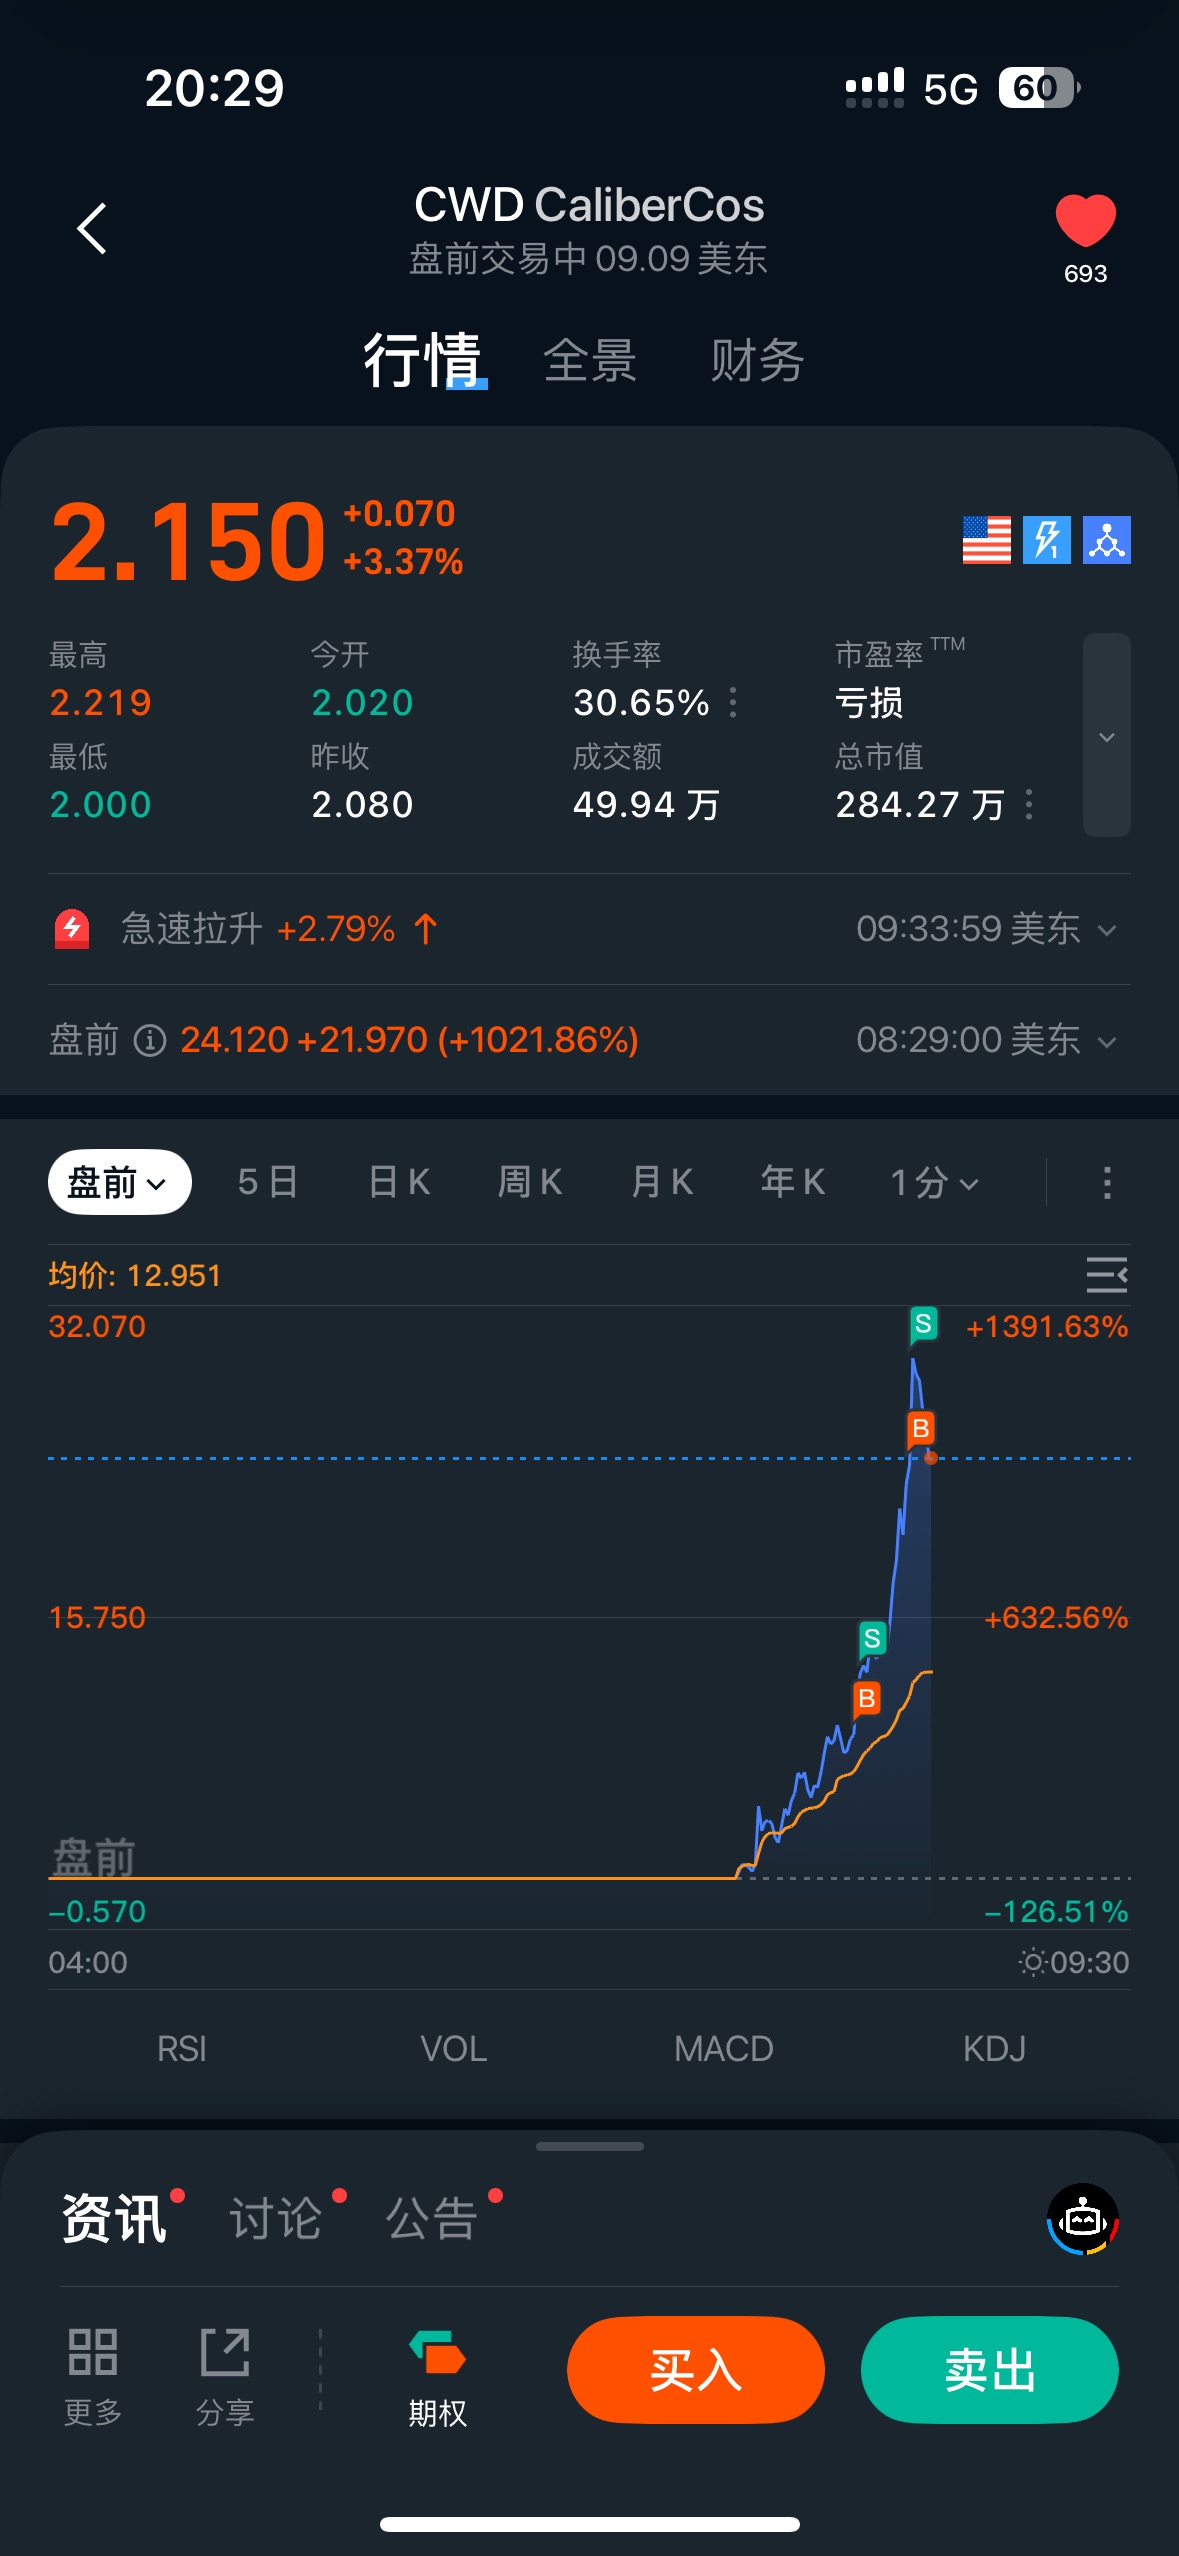Open turnover rate 30.65% options dots
This screenshot has height=2556, width=1179.
pyautogui.click(x=733, y=702)
